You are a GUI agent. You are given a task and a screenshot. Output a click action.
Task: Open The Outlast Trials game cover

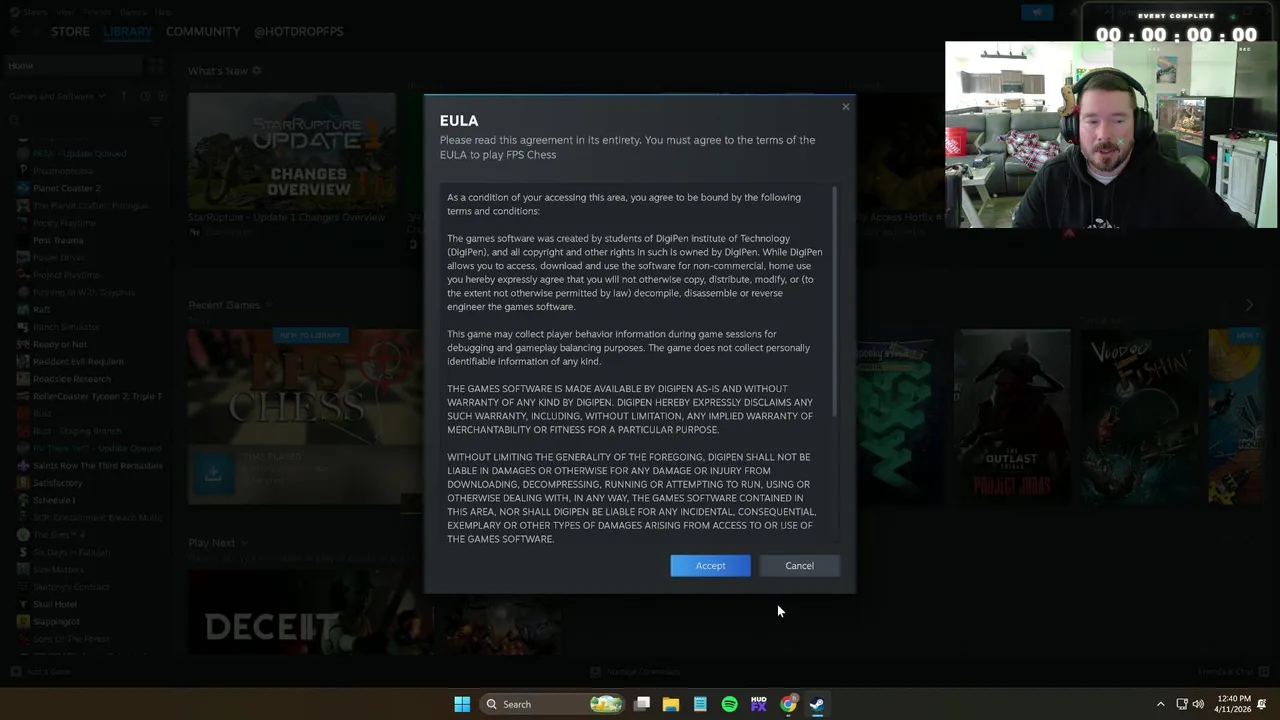[x=1012, y=416]
